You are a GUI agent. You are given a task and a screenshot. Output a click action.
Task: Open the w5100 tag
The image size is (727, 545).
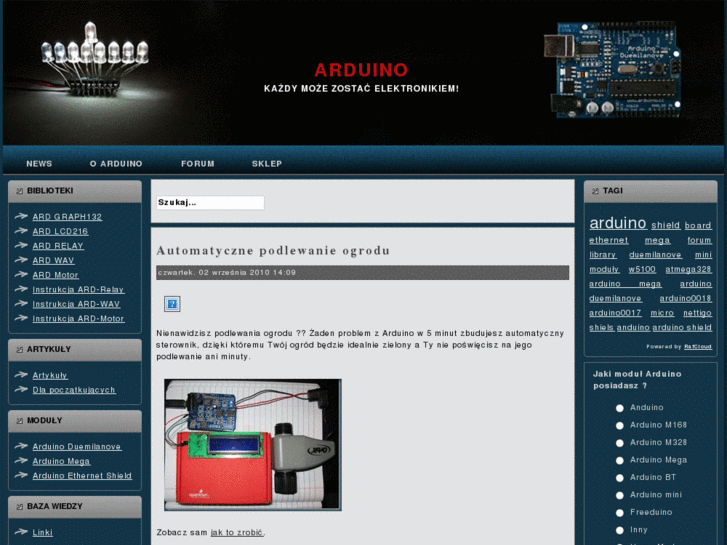[642, 269]
